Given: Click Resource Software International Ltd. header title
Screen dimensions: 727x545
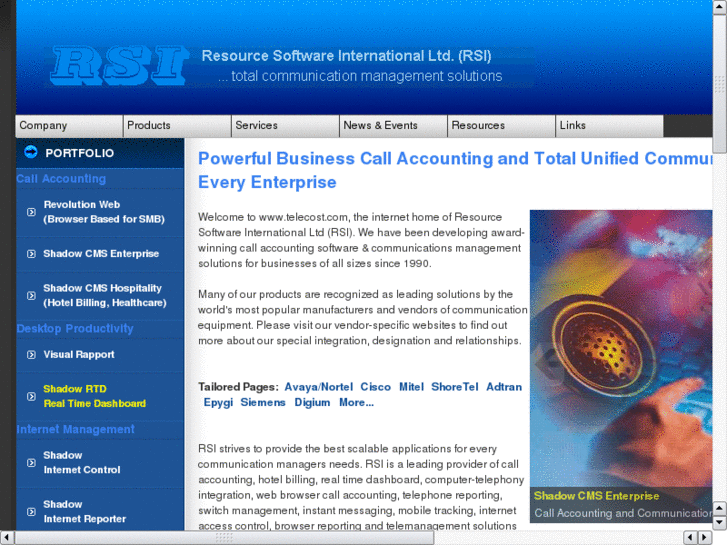Looking at the screenshot, I should click(x=346, y=56).
